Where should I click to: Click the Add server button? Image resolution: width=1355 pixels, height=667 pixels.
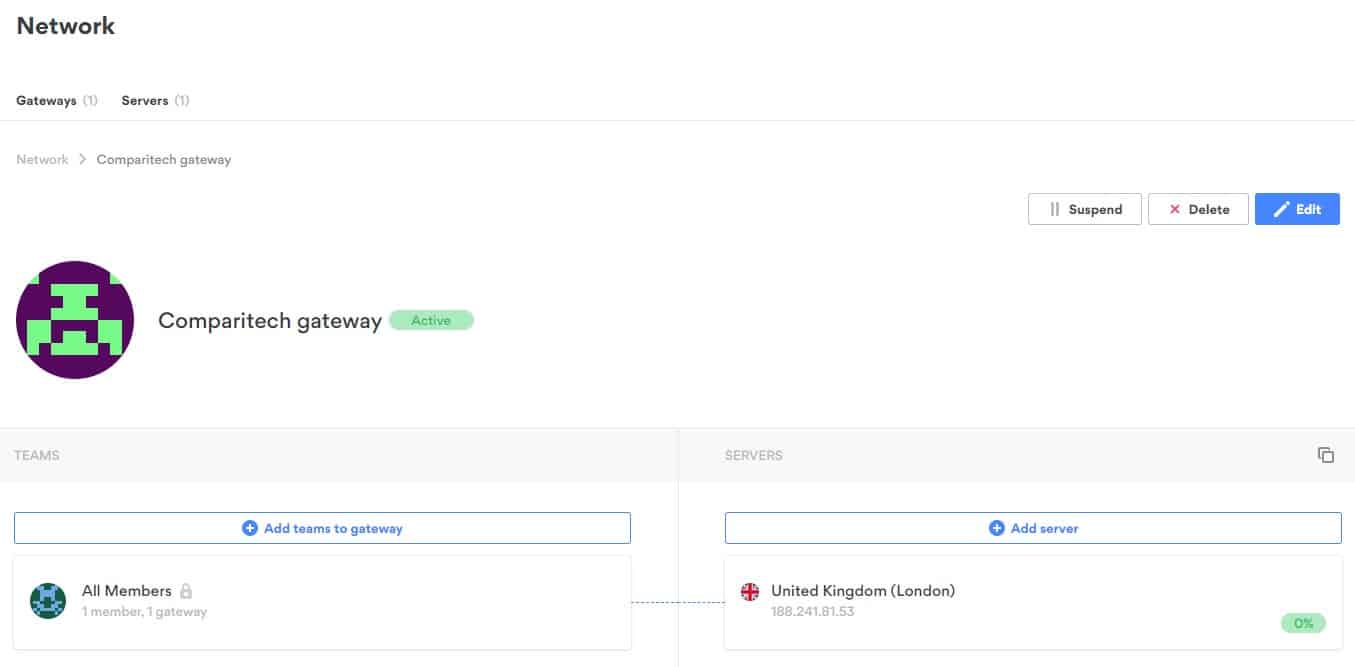(x=1033, y=528)
